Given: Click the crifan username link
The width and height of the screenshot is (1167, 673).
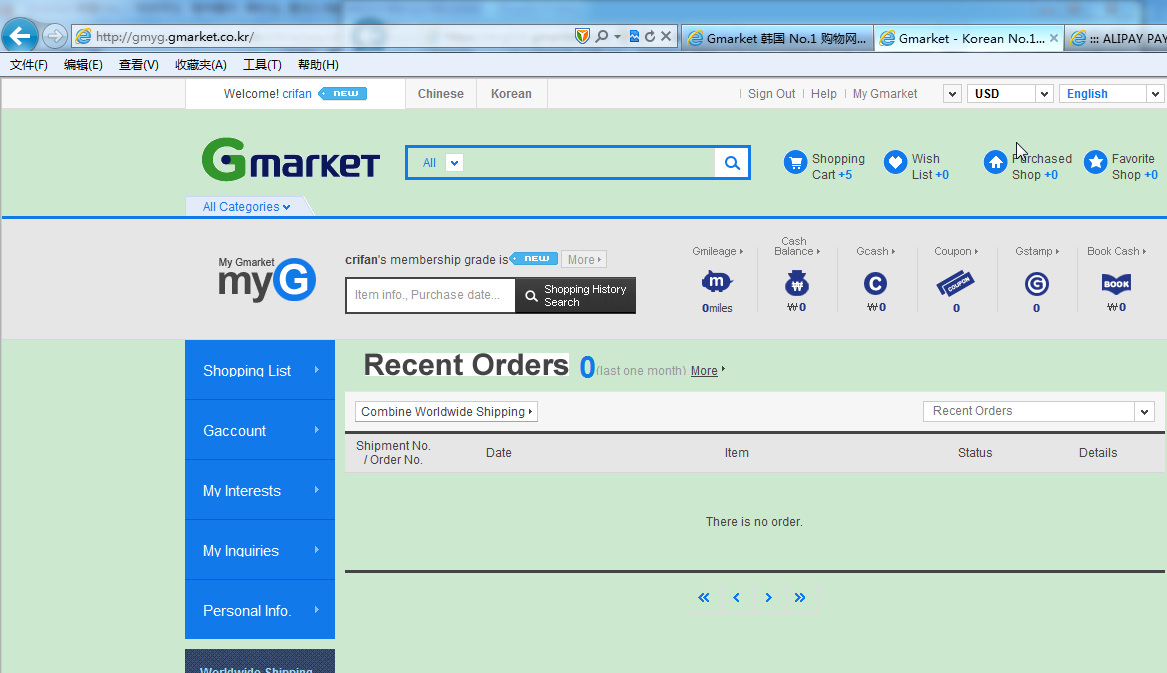Looking at the screenshot, I should point(297,94).
